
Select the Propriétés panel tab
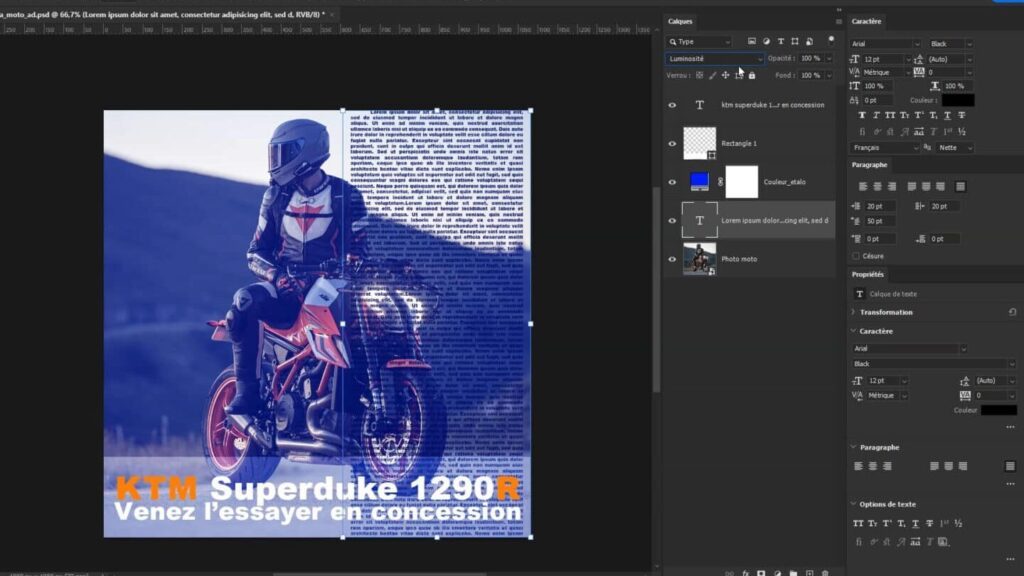tap(867, 274)
